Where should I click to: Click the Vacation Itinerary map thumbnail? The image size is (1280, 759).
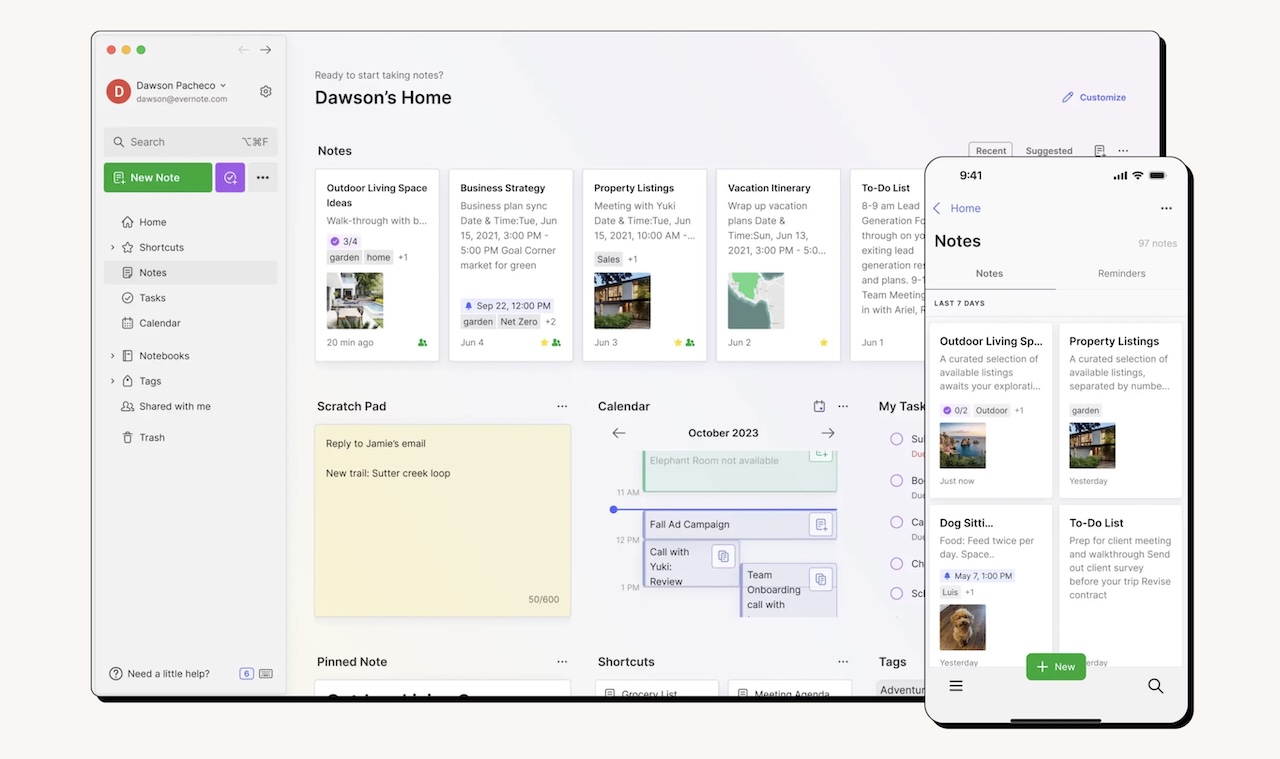click(756, 301)
